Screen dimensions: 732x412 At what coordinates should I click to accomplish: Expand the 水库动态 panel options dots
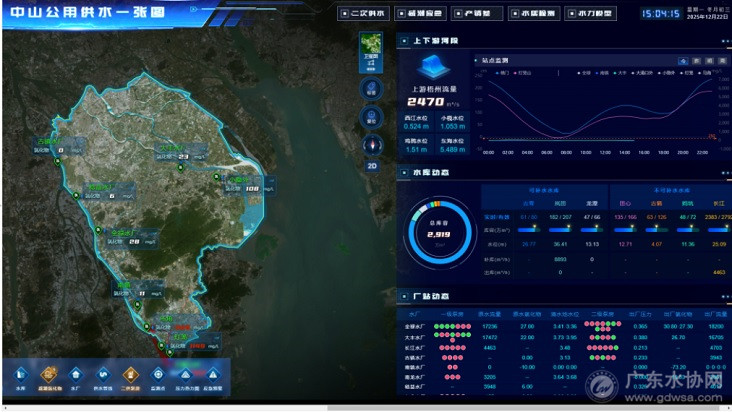pos(724,172)
